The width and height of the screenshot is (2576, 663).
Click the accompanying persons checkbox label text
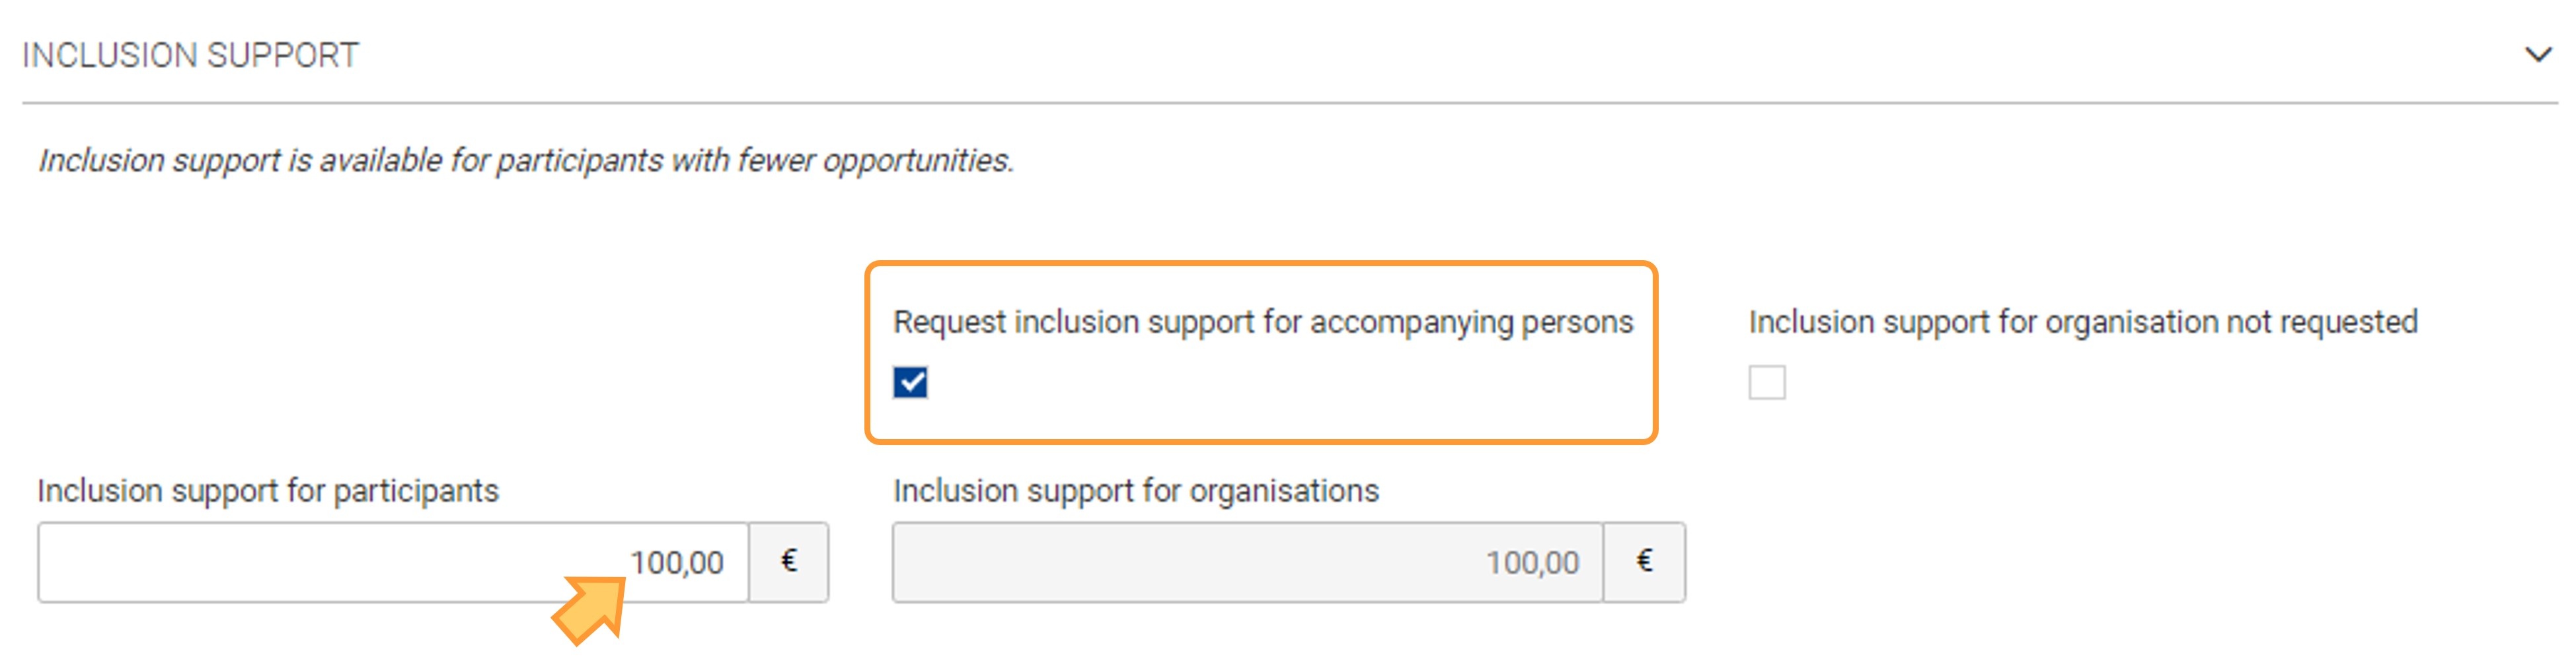click(1262, 322)
